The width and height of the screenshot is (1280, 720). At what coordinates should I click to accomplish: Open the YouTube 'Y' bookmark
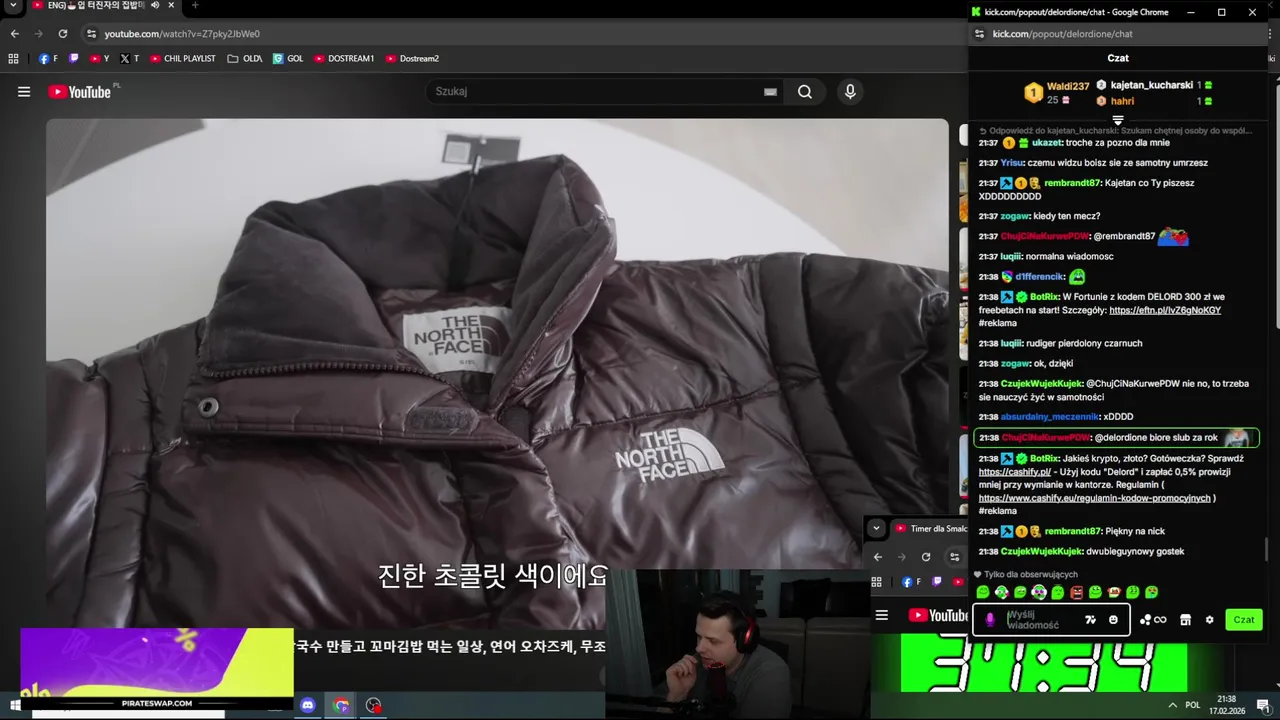click(100, 59)
